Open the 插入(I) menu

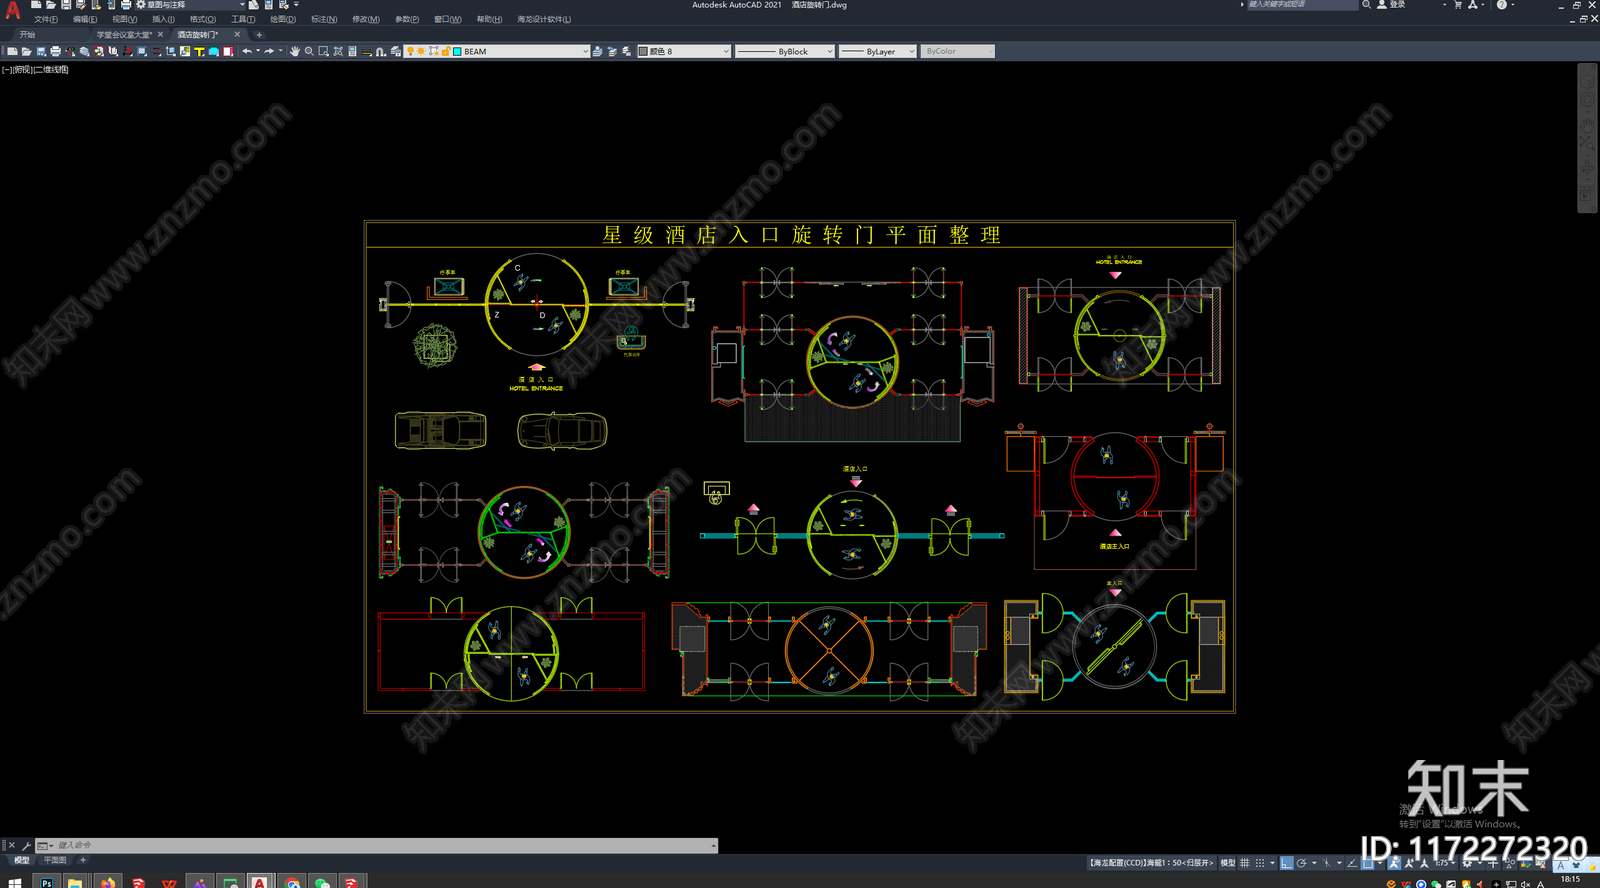tap(164, 19)
